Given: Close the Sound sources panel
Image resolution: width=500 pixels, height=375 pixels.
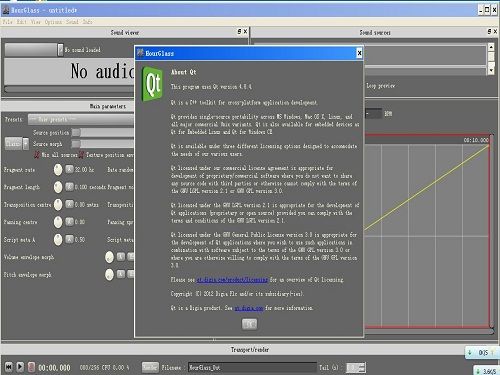Looking at the screenshot, I should [x=495, y=31].
